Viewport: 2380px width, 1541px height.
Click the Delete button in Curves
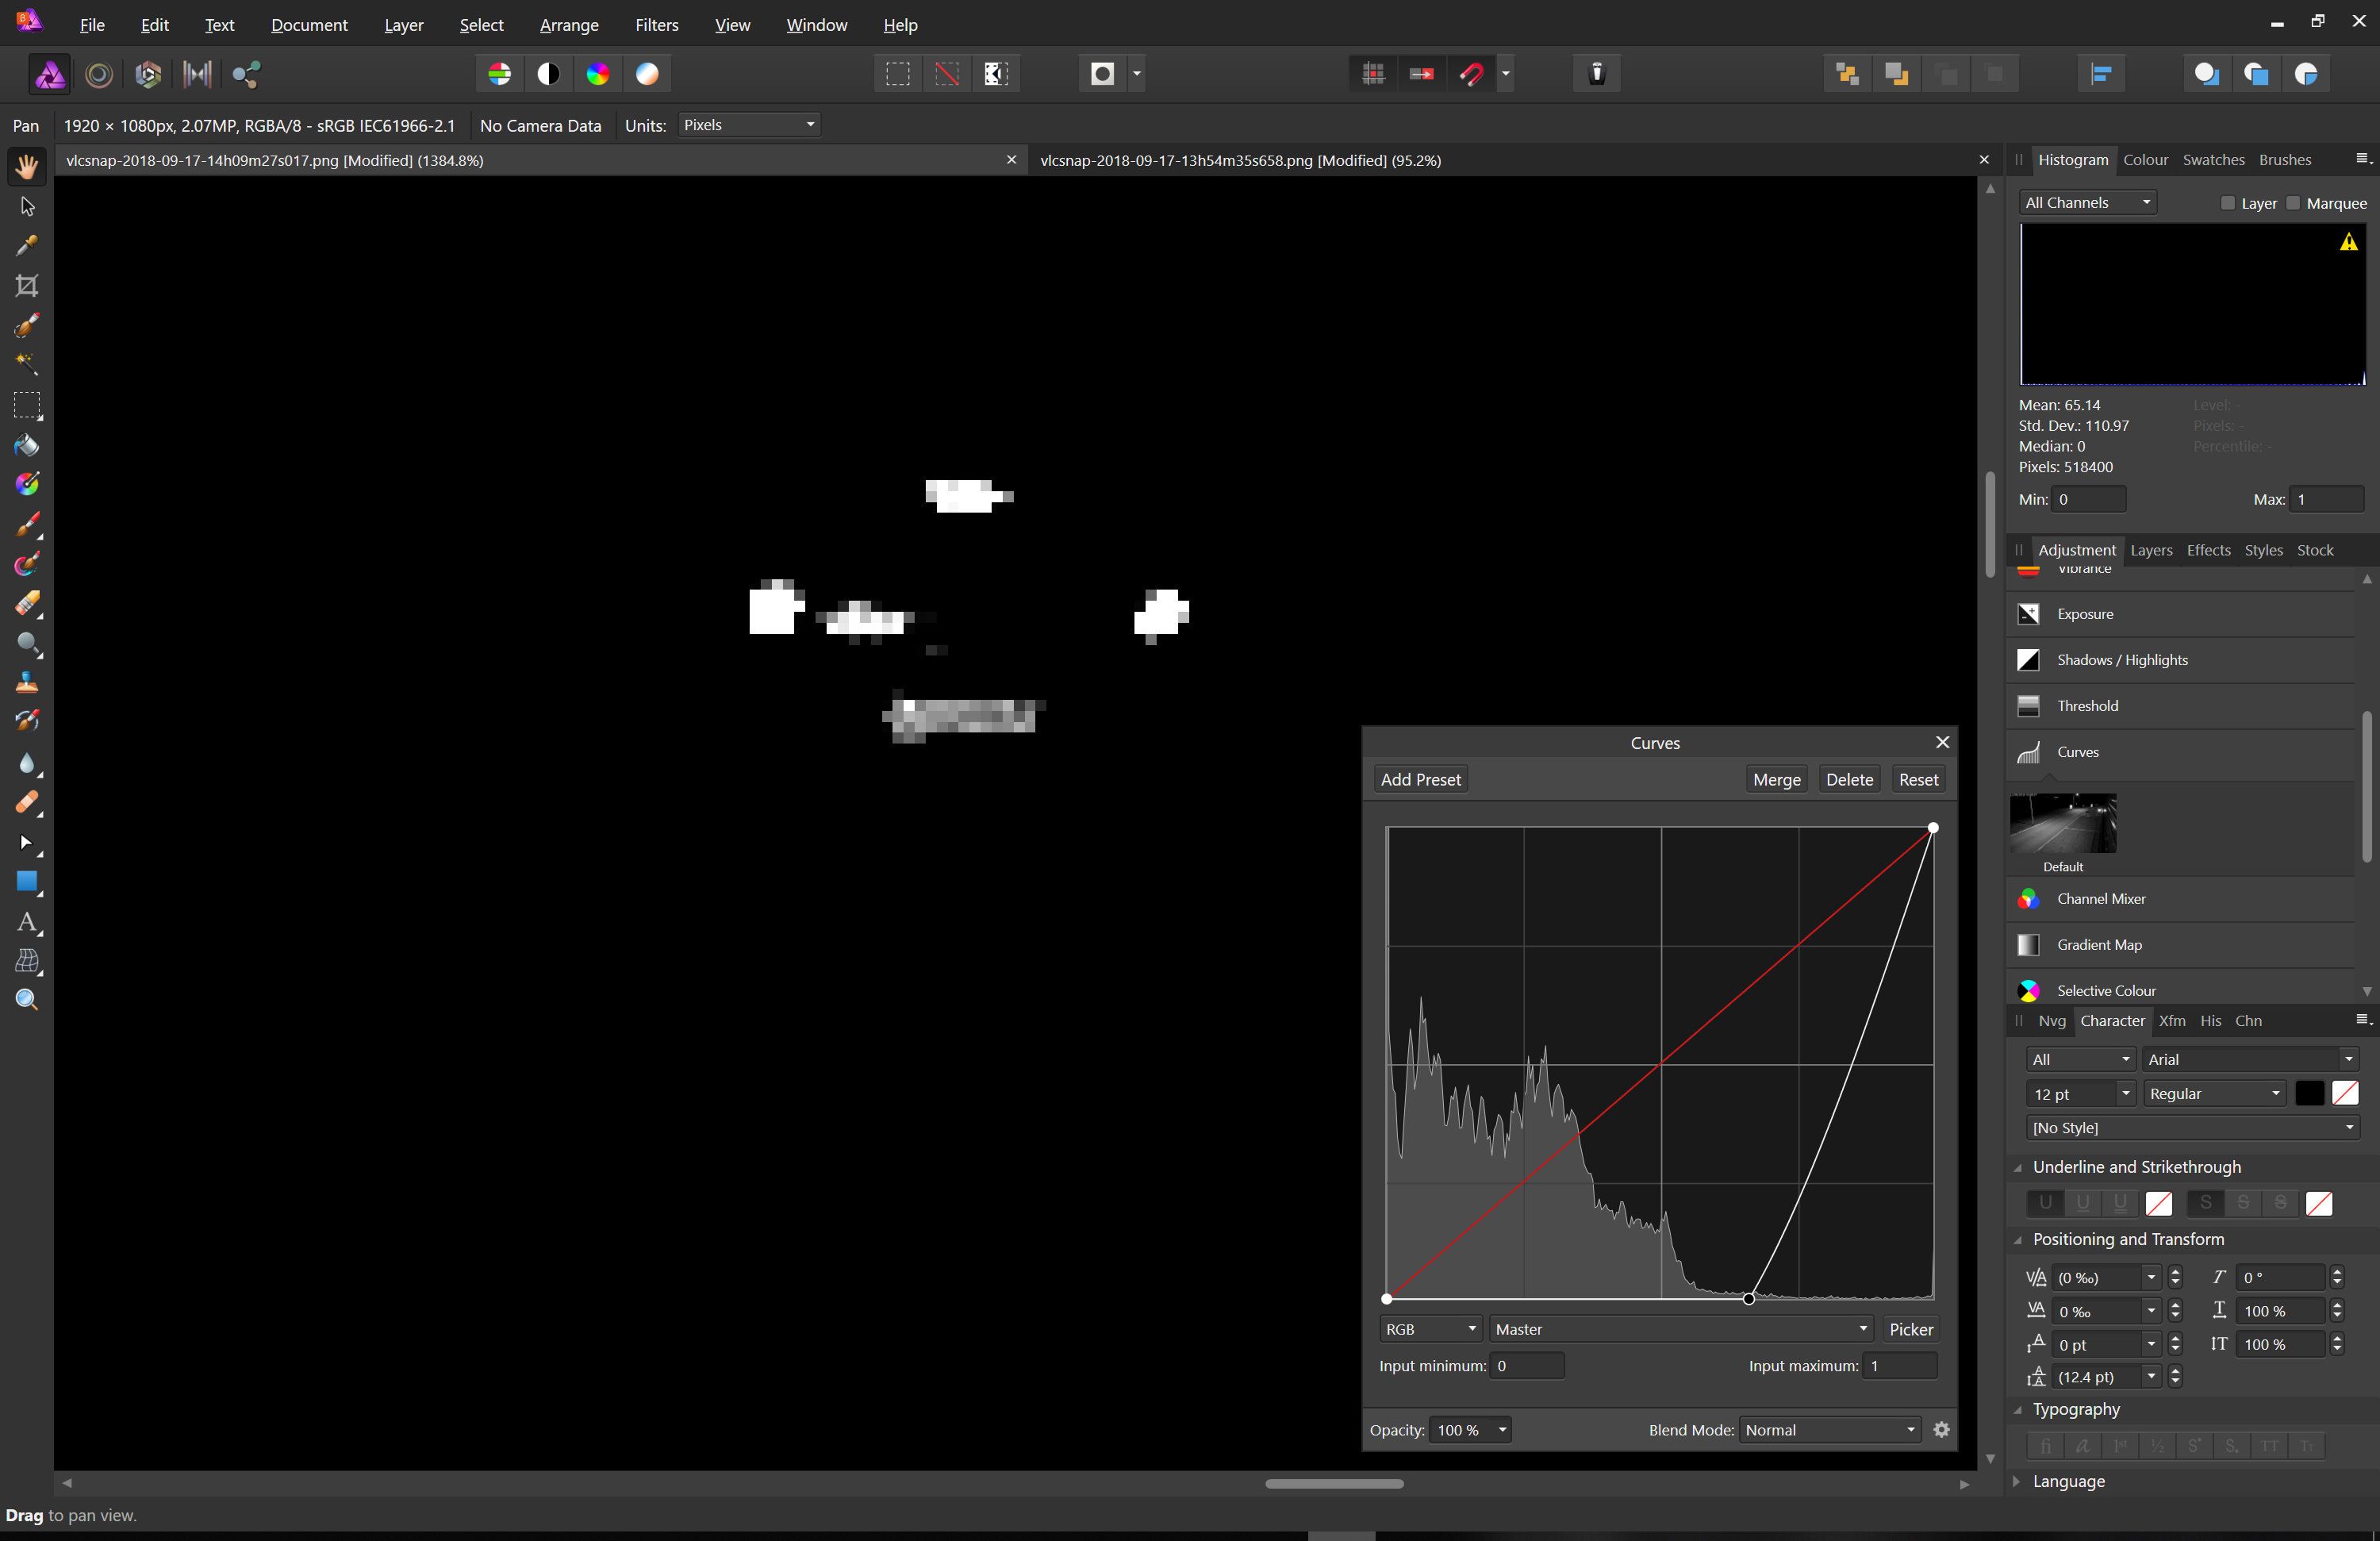point(1849,779)
